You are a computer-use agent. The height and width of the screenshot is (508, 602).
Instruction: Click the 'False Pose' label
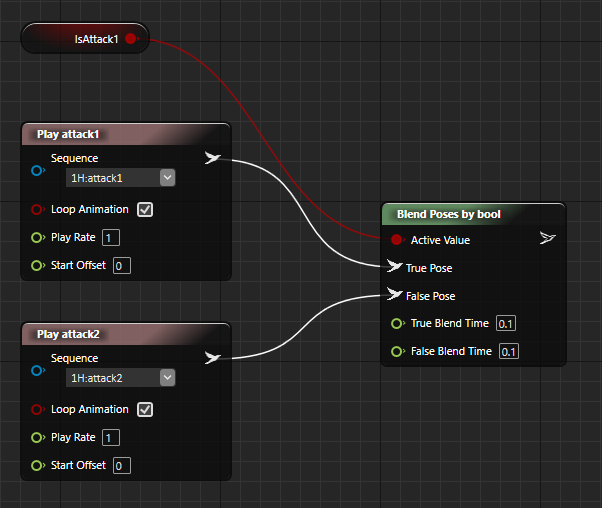click(430, 296)
